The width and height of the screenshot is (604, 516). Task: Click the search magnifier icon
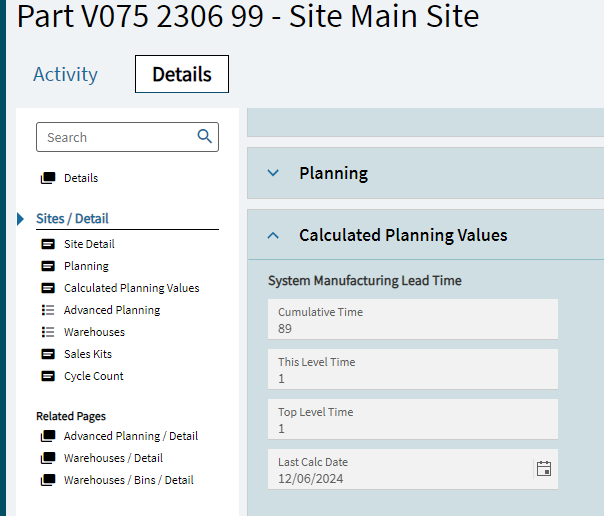[205, 137]
